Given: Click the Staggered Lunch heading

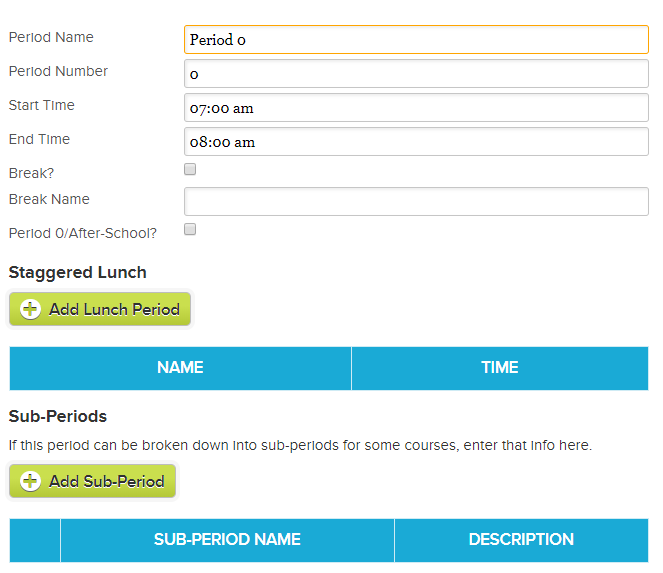Looking at the screenshot, I should tap(77, 272).
